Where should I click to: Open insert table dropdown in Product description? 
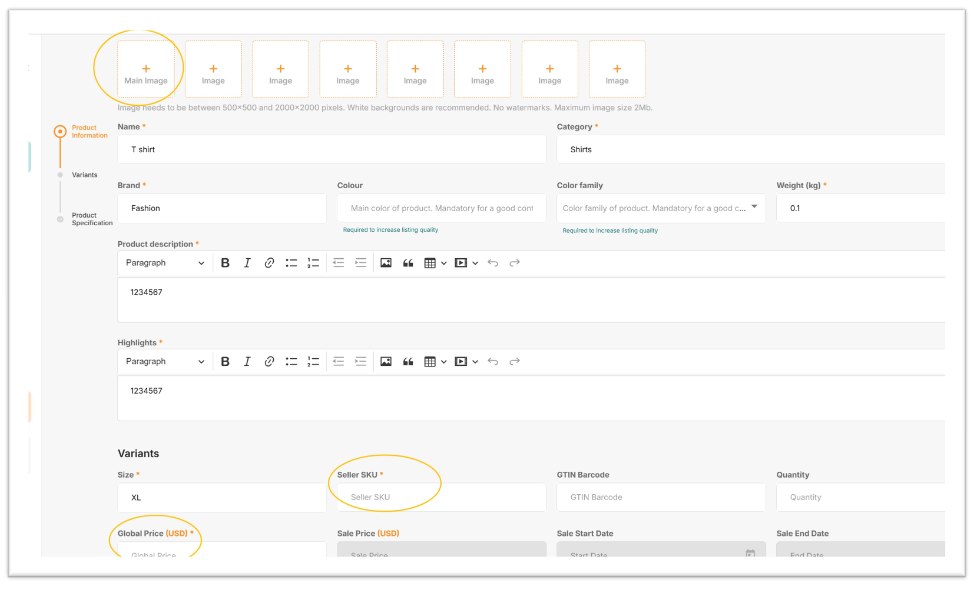(x=434, y=263)
